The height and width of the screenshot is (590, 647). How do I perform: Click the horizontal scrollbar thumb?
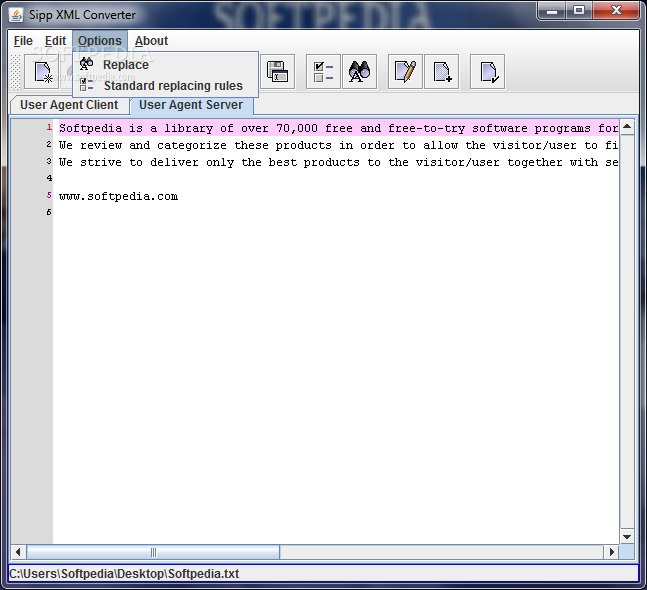153,552
